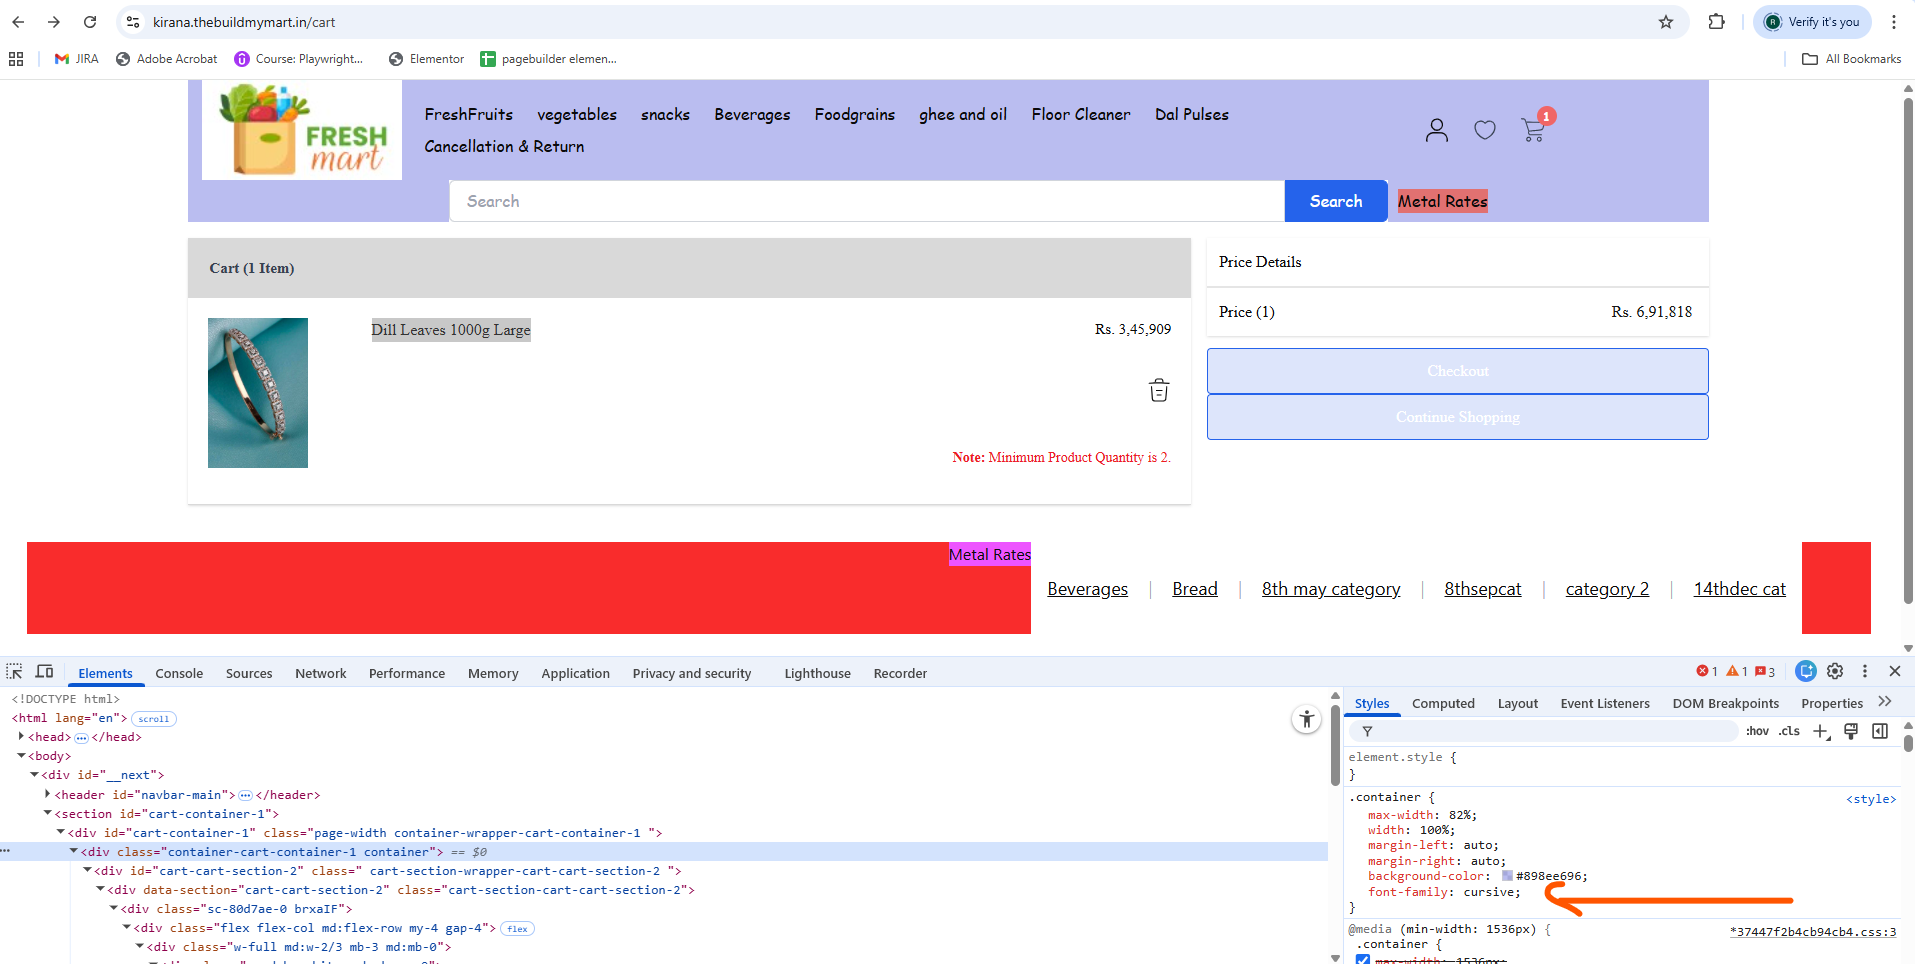Screen dimensions: 1915x964
Task: Click the issues count flag indicator
Action: pyautogui.click(x=1765, y=671)
